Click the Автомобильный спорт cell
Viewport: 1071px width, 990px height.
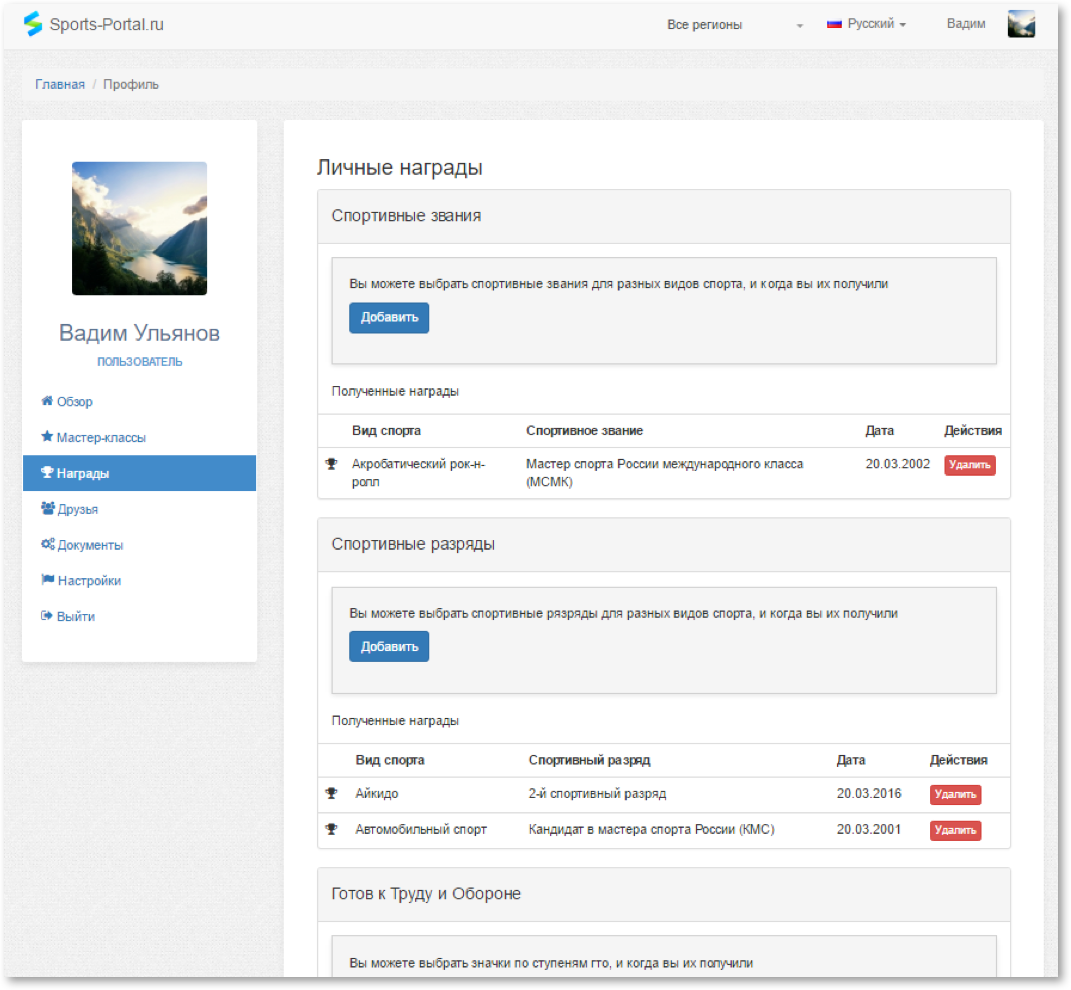coord(421,829)
